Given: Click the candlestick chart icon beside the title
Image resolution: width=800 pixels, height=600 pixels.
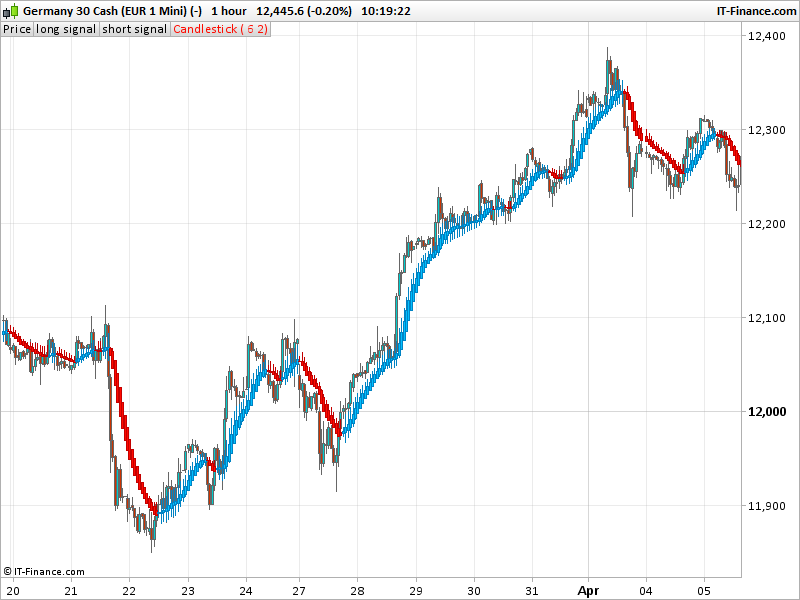Looking at the screenshot, I should 10,10.
